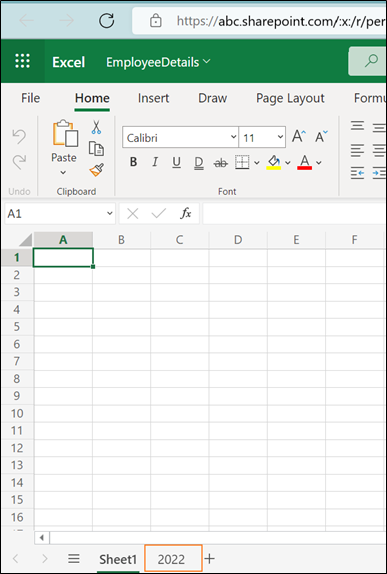Decrease font size with smaller A

point(321,137)
